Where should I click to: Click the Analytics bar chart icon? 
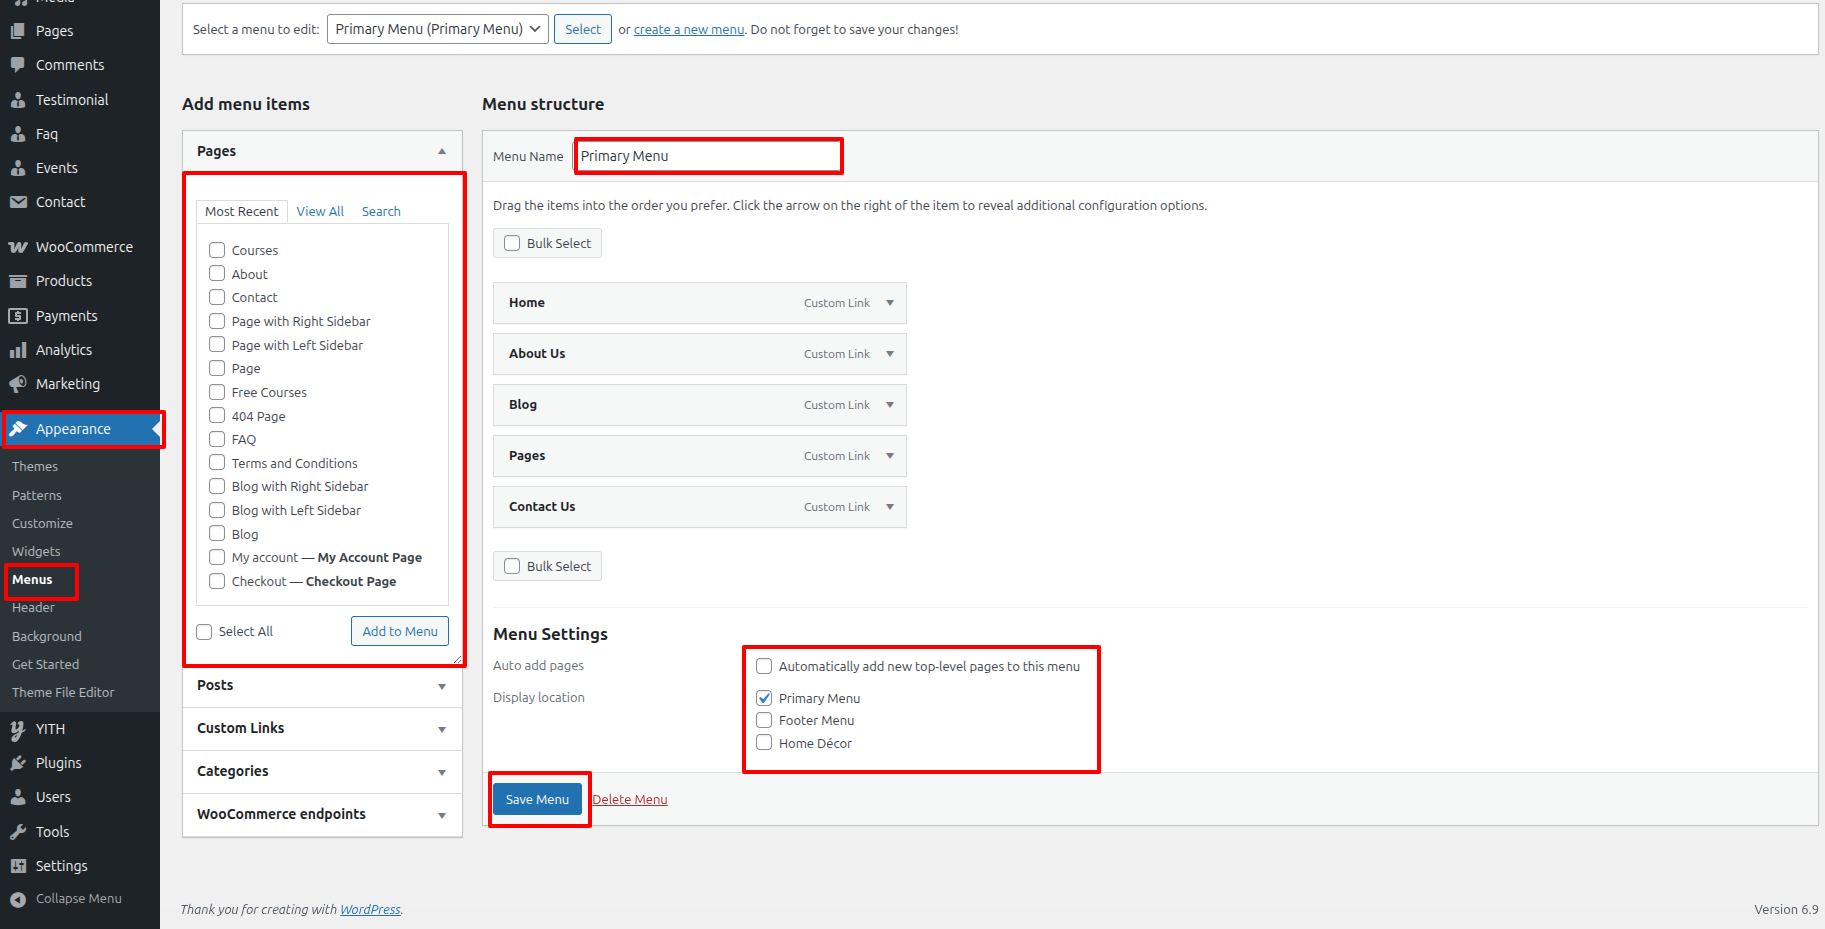(18, 350)
